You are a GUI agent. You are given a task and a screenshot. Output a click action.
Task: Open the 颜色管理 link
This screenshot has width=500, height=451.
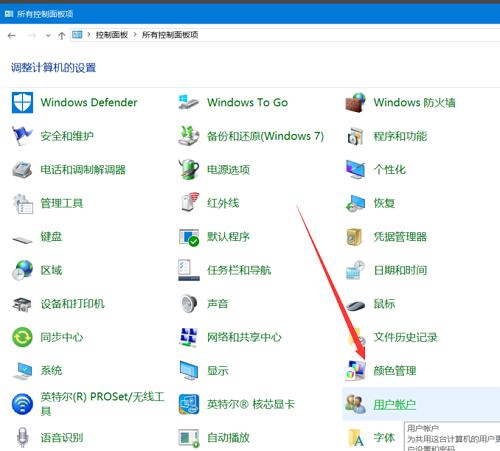pyautogui.click(x=395, y=371)
